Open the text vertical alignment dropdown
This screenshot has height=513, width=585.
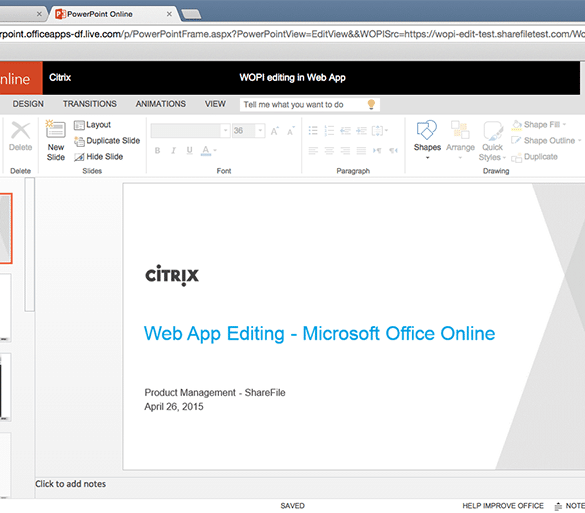[380, 131]
